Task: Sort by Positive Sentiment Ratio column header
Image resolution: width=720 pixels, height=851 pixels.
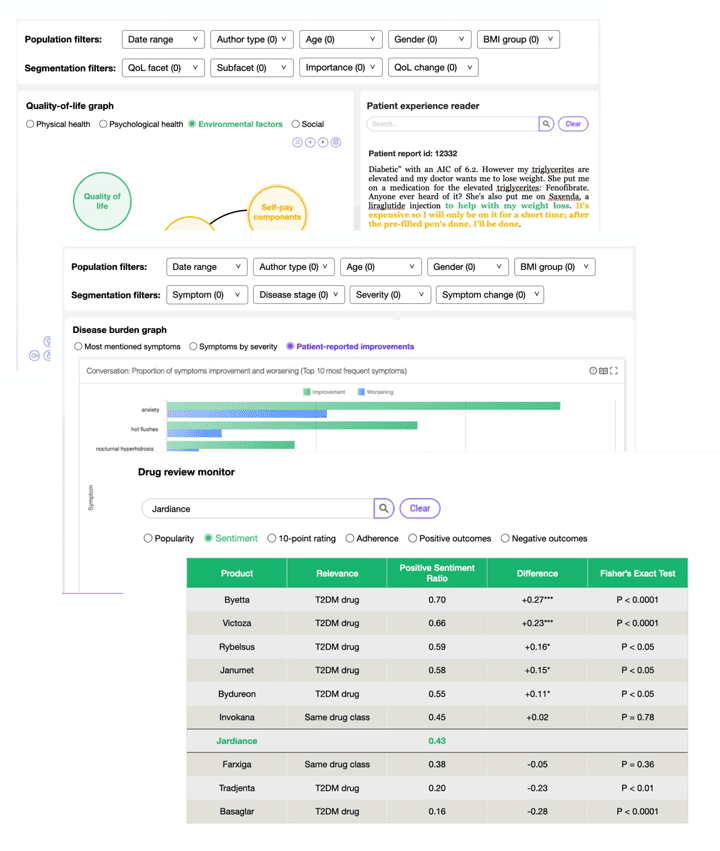Action: tap(438, 573)
